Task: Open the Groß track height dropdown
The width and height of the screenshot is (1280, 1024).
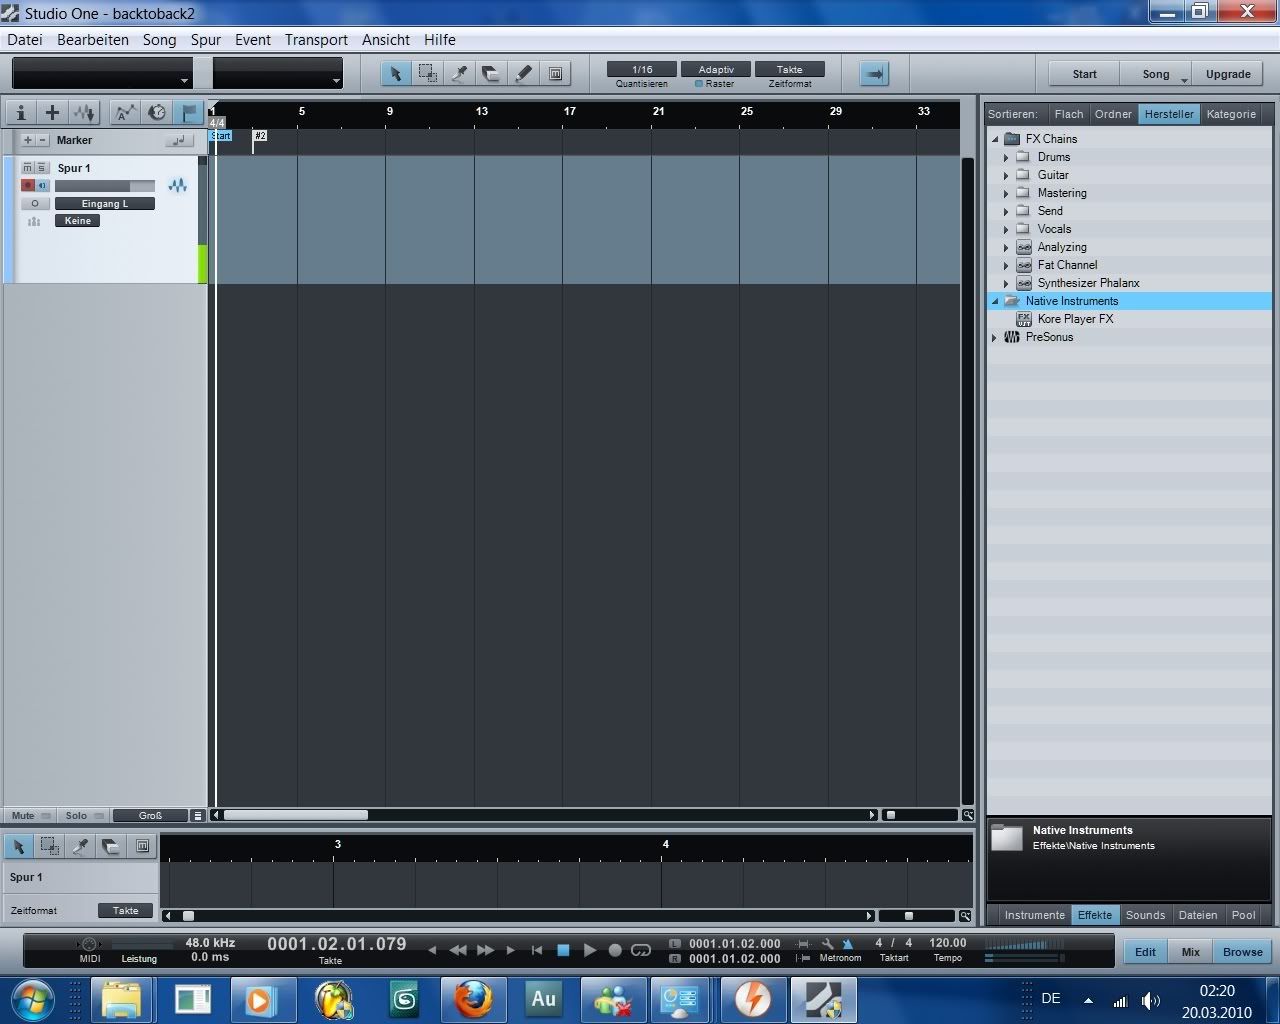Action: 151,815
